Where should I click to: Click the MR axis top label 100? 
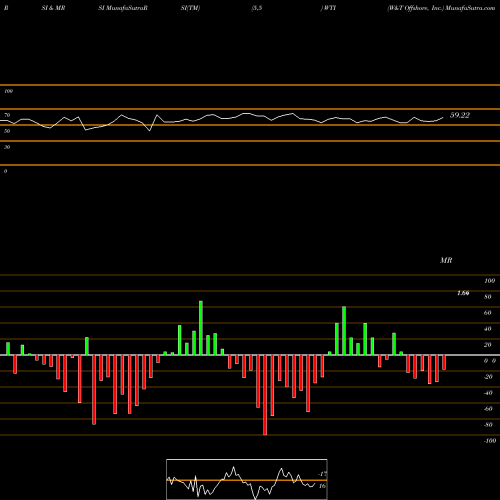pyautogui.click(x=489, y=281)
